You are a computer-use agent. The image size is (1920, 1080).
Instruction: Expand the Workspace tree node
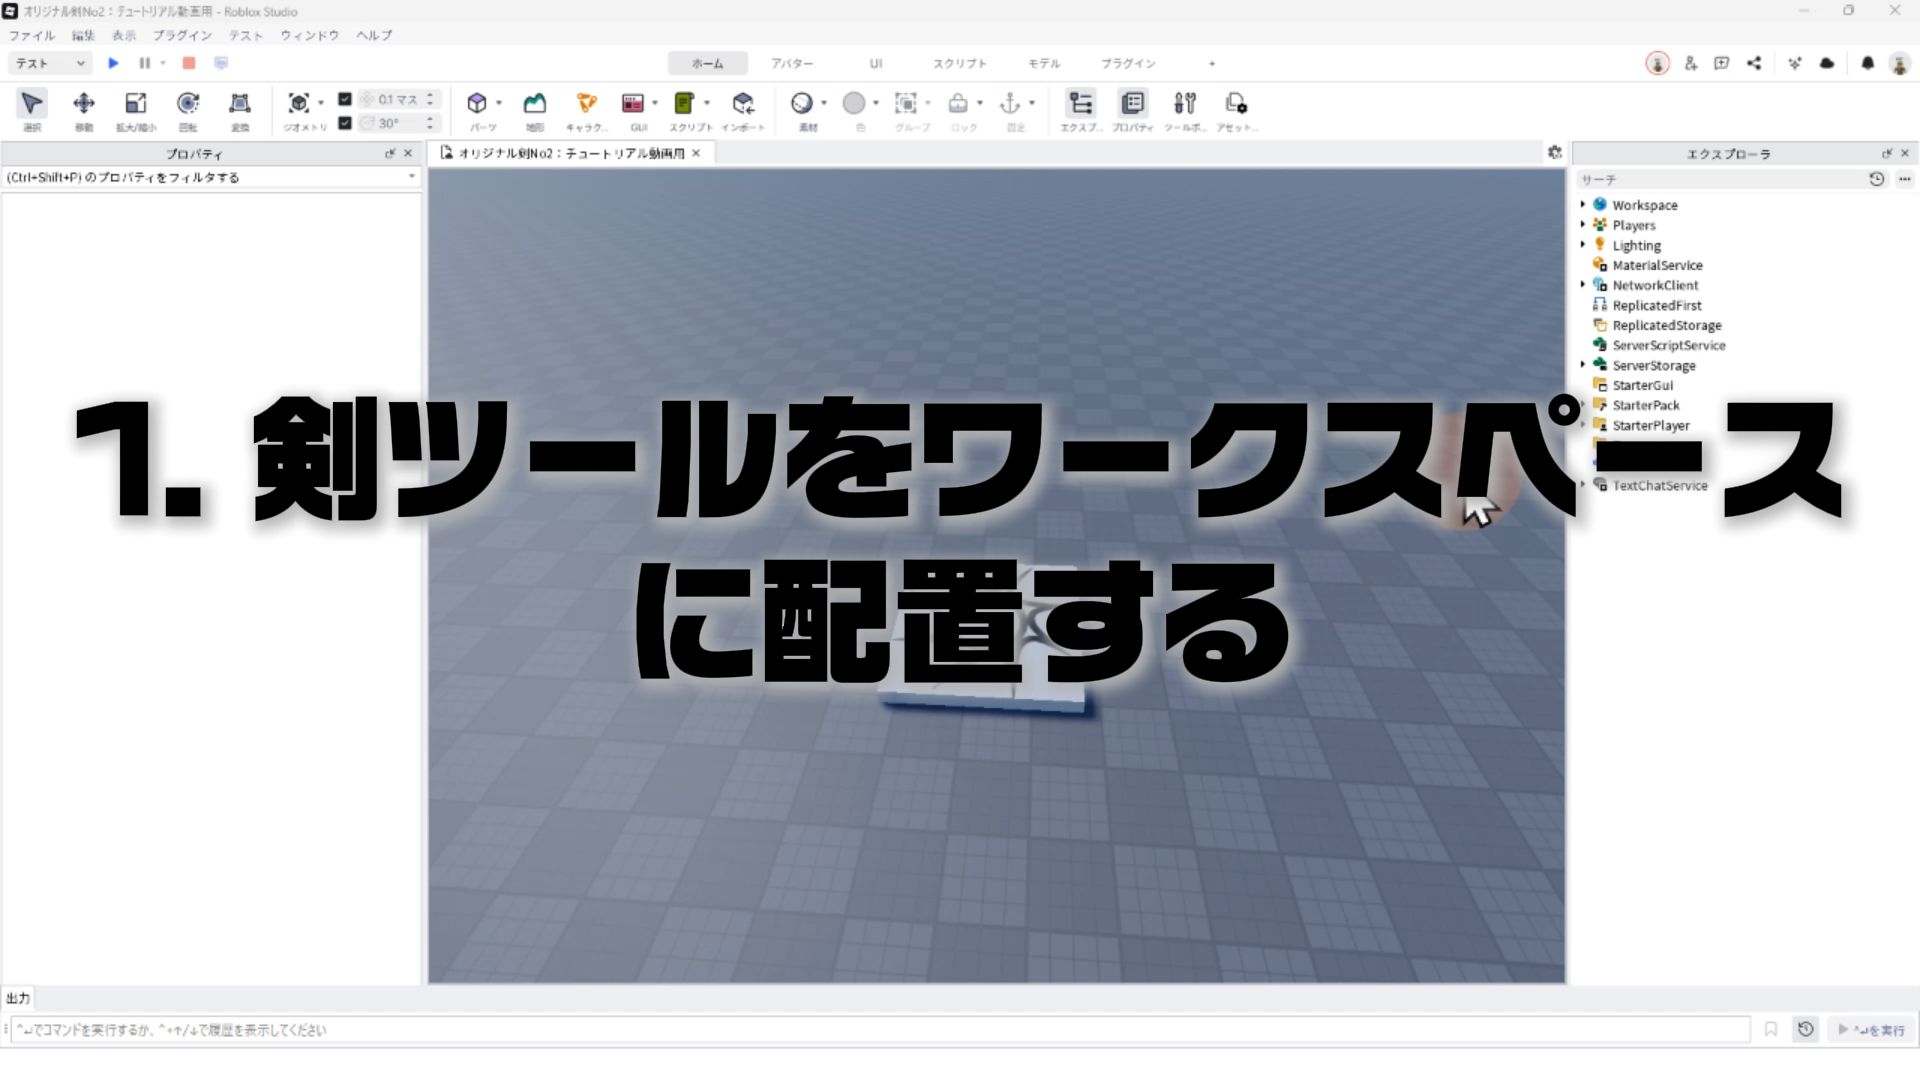(x=1583, y=205)
